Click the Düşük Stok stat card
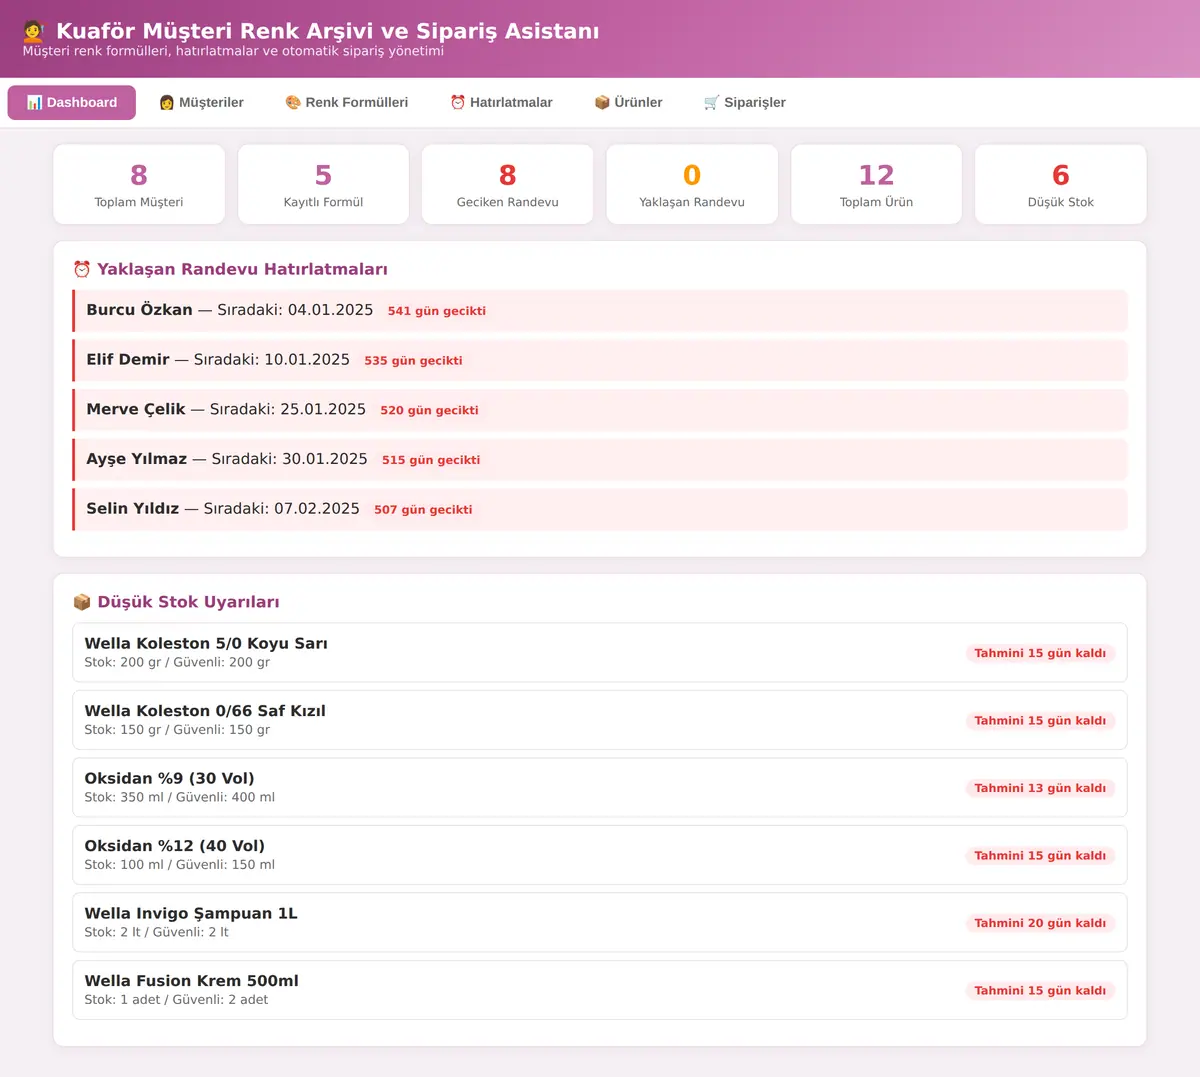 coord(1061,184)
